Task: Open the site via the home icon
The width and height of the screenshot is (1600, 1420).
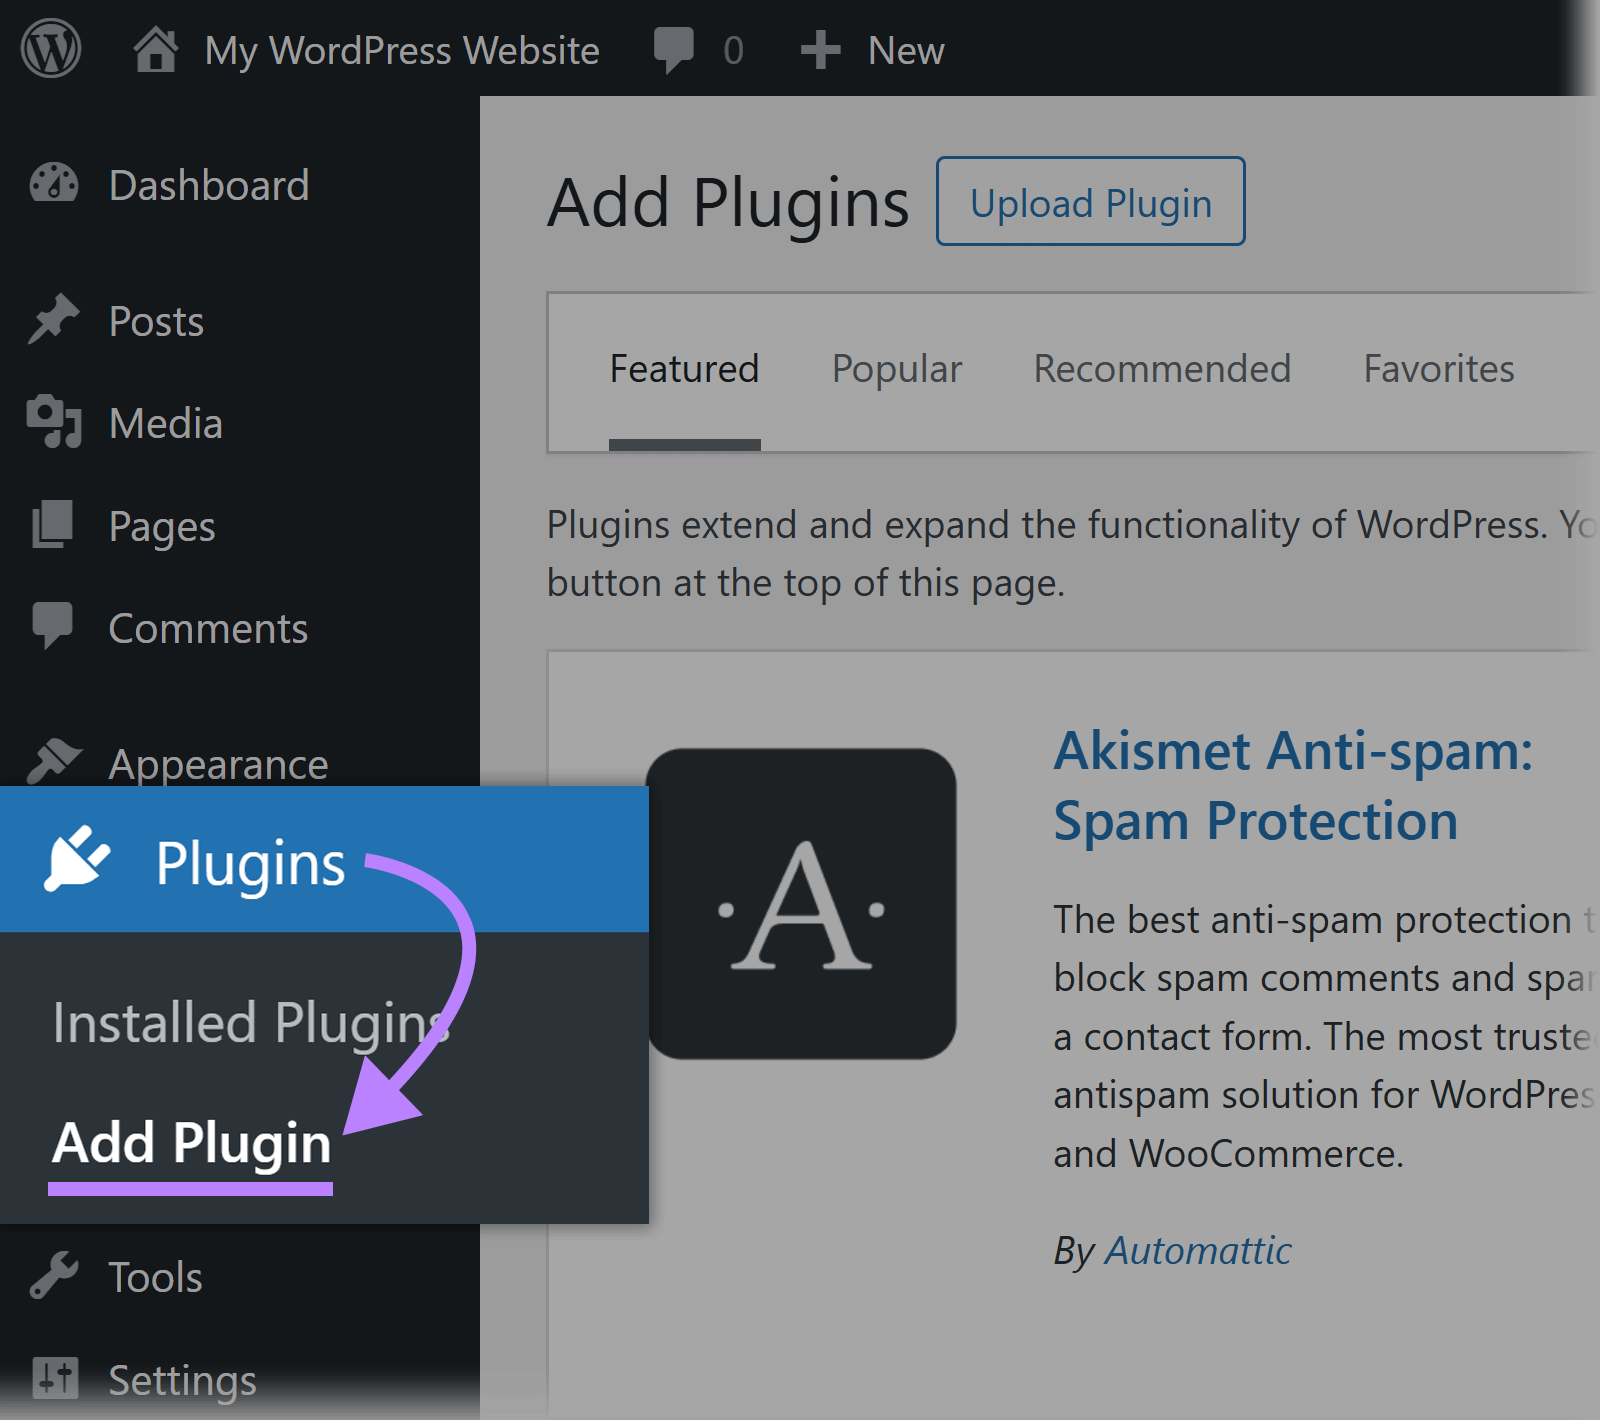Action: 157,48
